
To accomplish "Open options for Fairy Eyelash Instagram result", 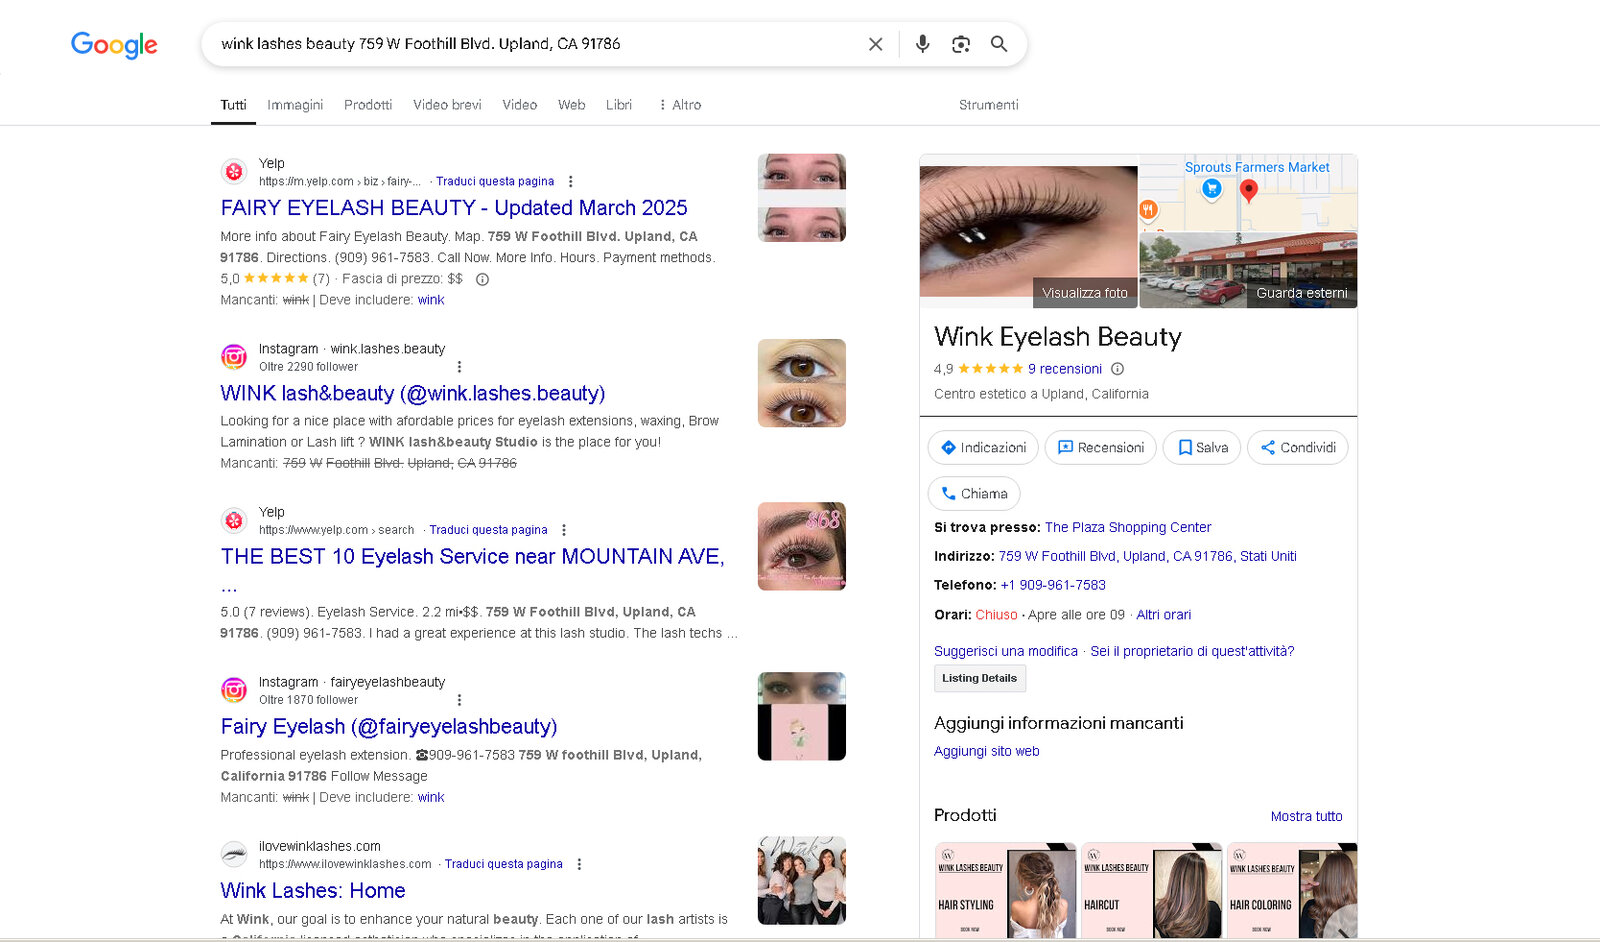I will tap(459, 700).
